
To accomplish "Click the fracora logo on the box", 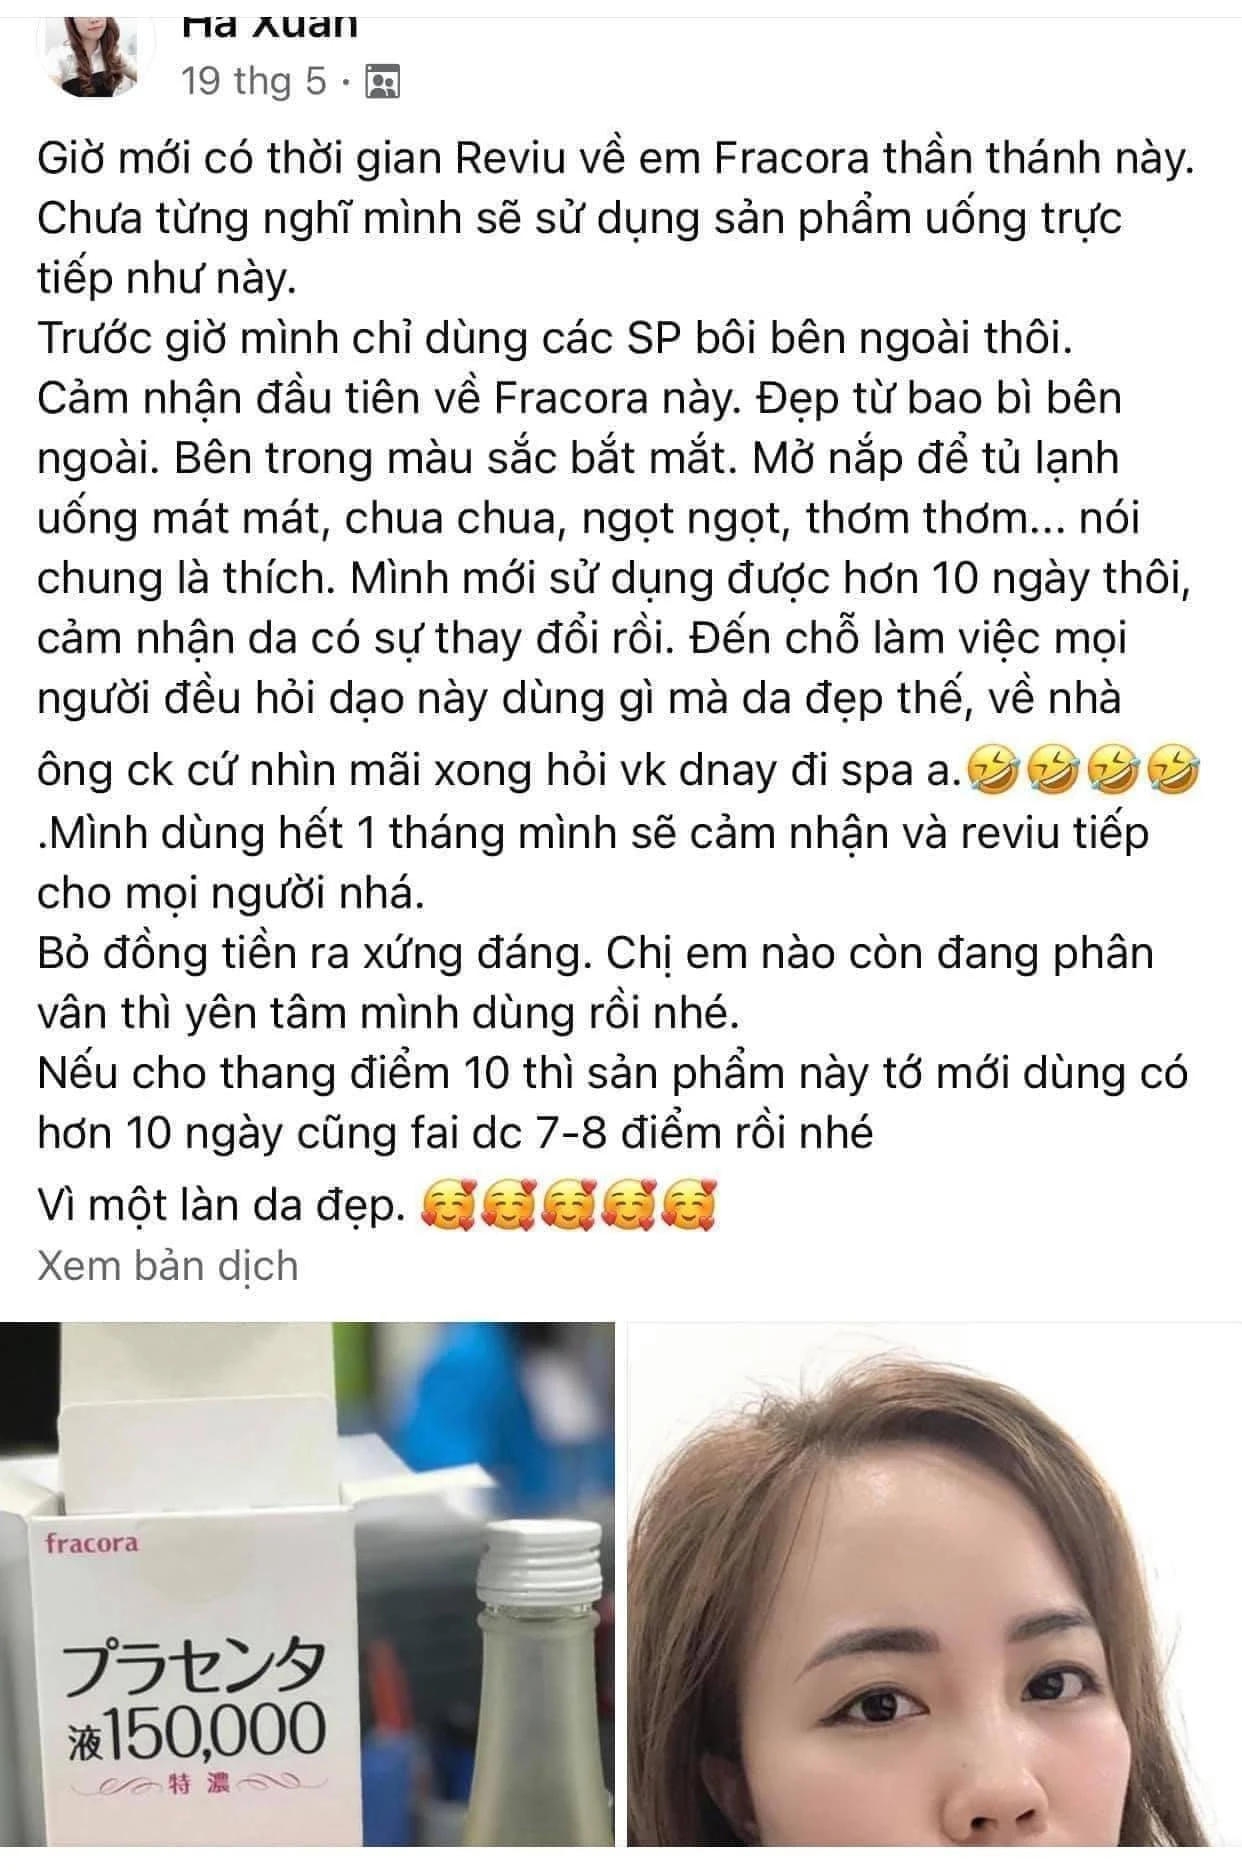I will click(x=91, y=1541).
